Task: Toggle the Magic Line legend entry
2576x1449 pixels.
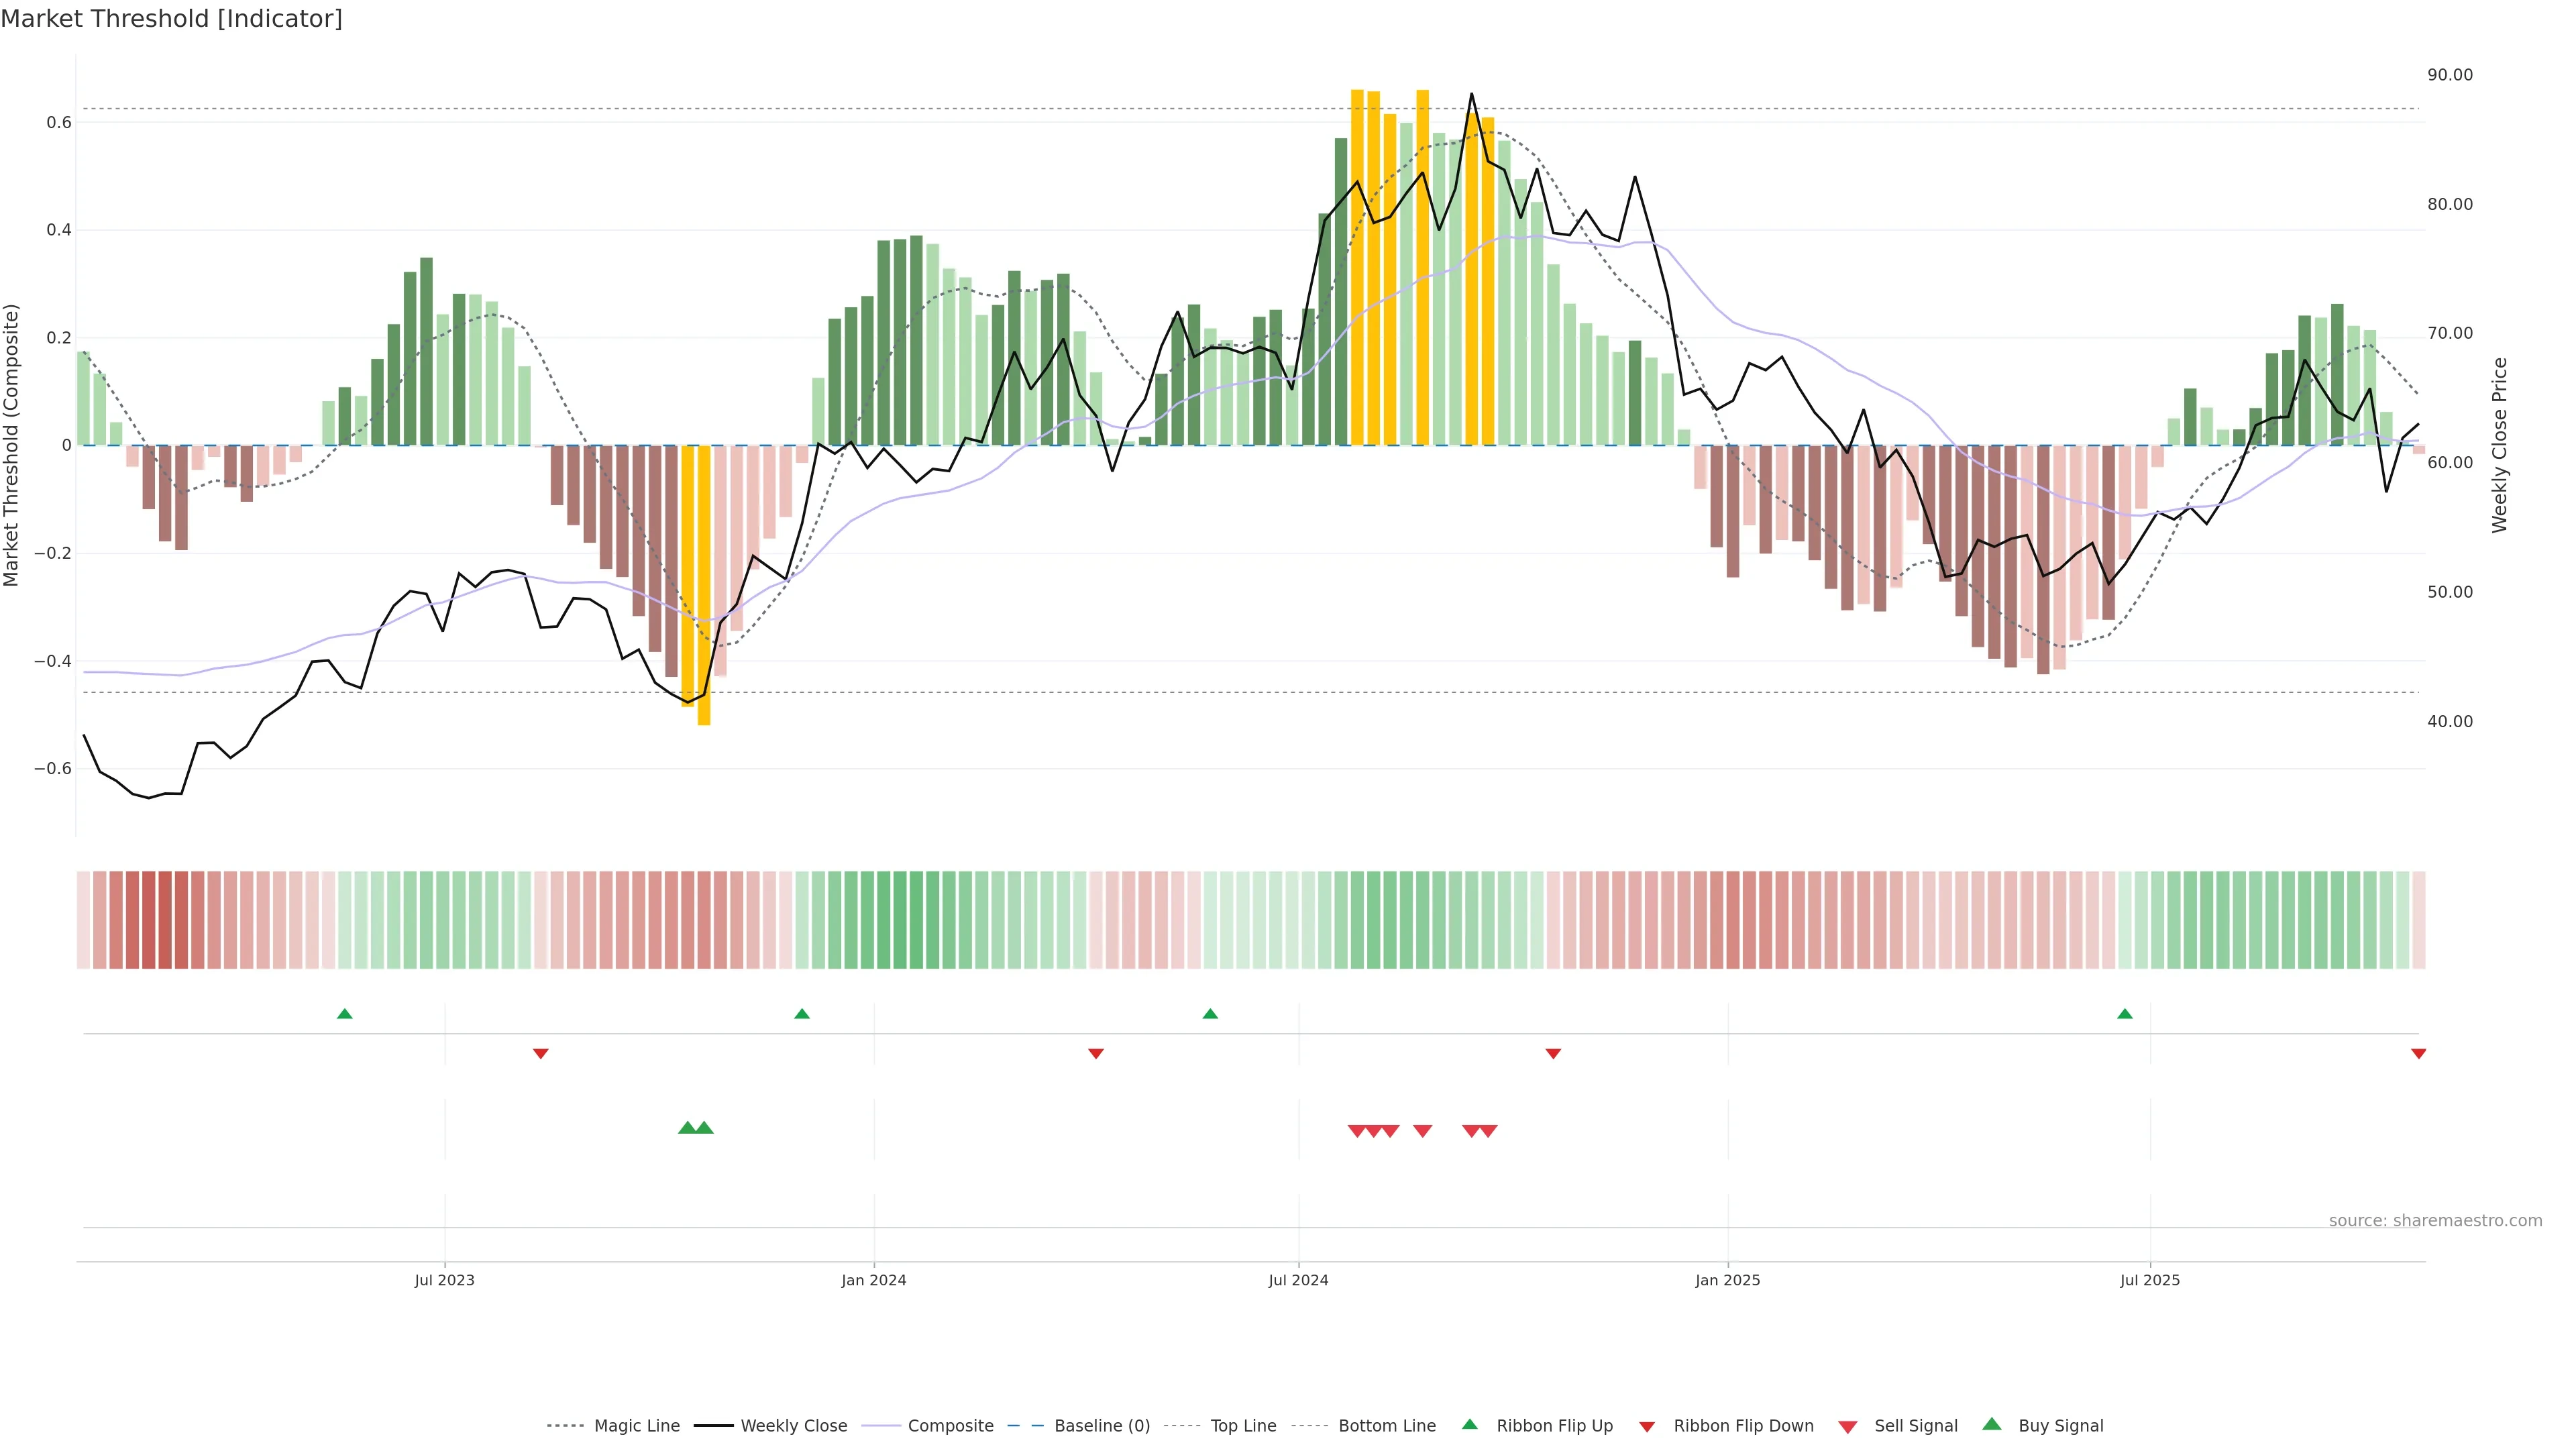Action: click(636, 1426)
